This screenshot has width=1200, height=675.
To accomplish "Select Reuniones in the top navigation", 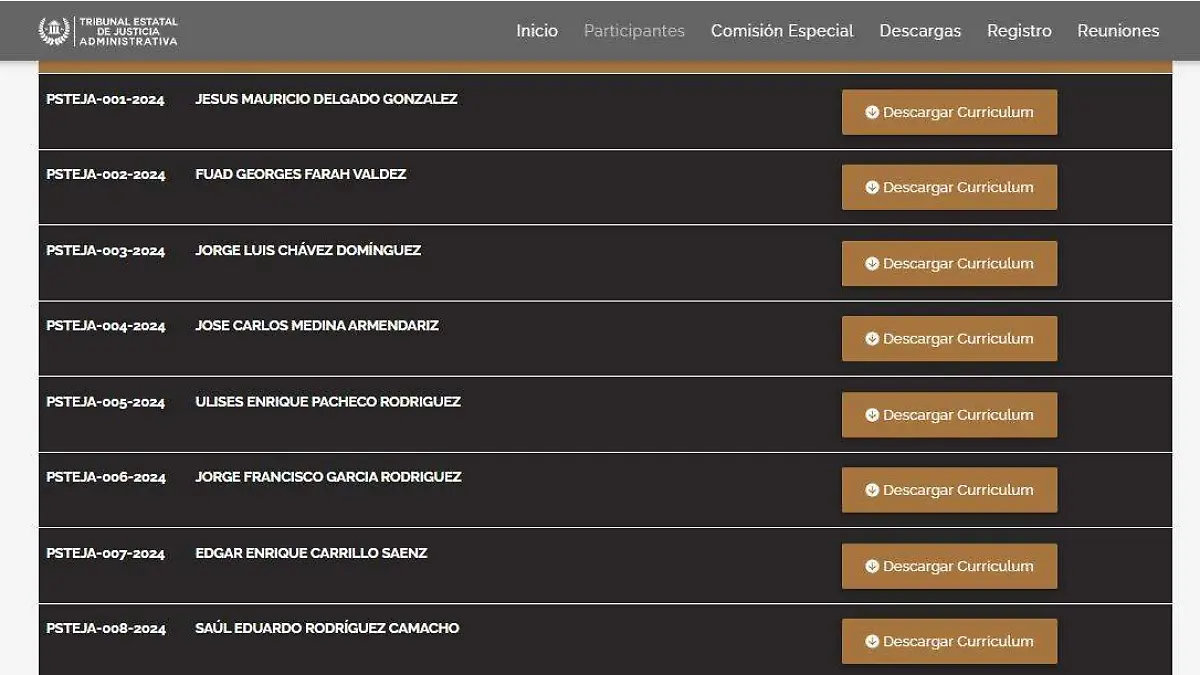I will click(1118, 31).
